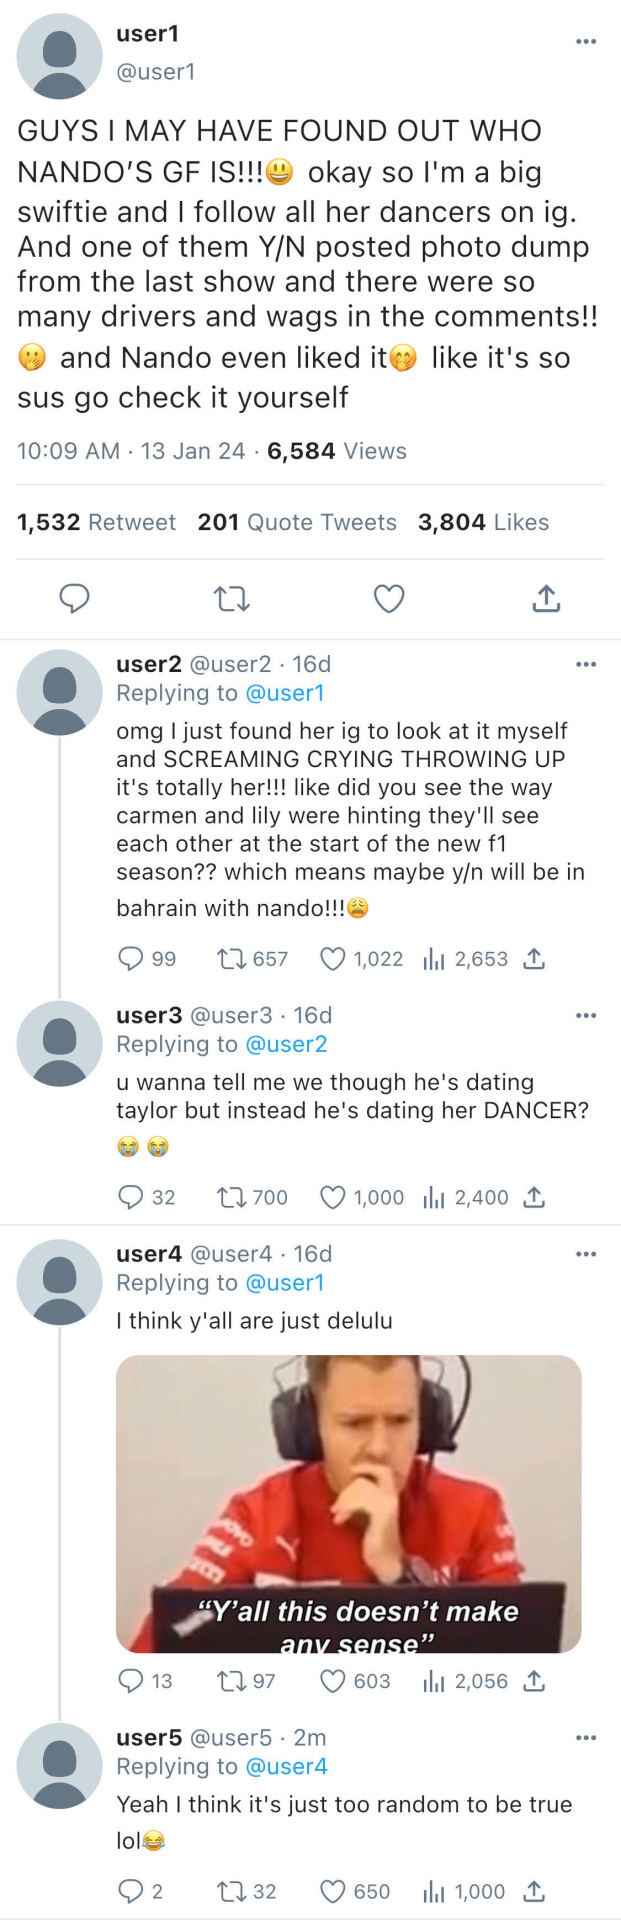Screen dimensions: 621x1920
Task: Retweet the main tweet by user1
Action: tap(232, 599)
